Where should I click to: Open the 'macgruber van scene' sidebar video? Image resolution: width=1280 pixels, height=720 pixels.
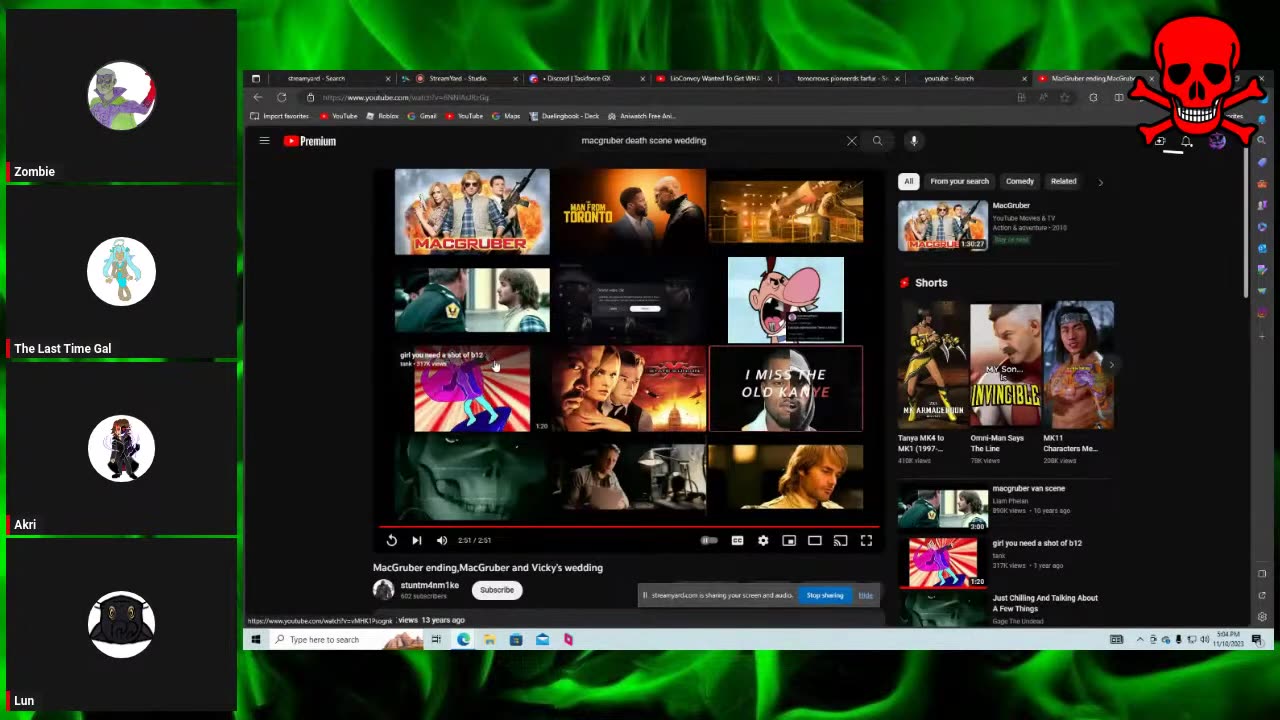pos(943,509)
